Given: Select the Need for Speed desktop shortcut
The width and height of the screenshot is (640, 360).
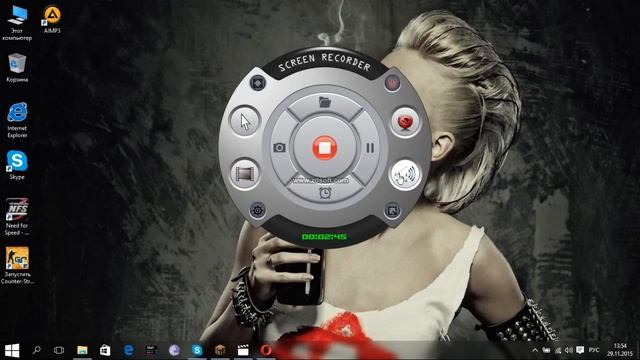Looking at the screenshot, I should coord(17,217).
